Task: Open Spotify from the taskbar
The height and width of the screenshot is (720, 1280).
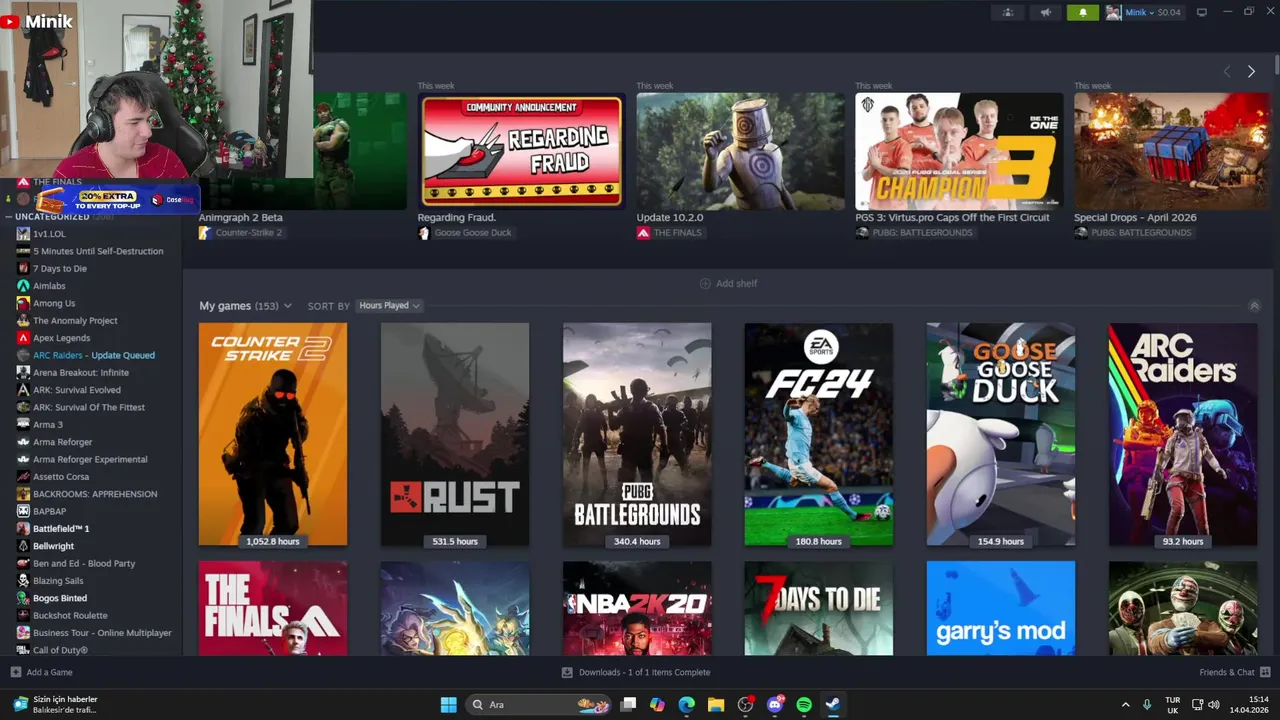Action: click(804, 705)
